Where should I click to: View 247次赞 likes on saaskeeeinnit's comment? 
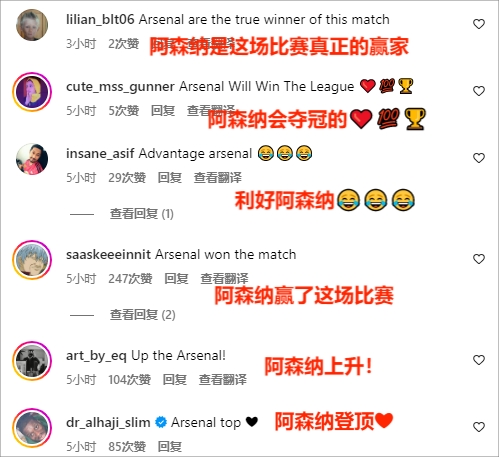130,279
